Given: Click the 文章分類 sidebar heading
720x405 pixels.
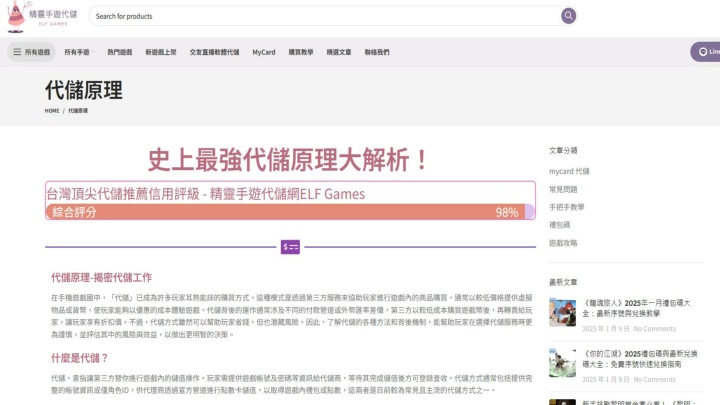Looking at the screenshot, I should [563, 151].
